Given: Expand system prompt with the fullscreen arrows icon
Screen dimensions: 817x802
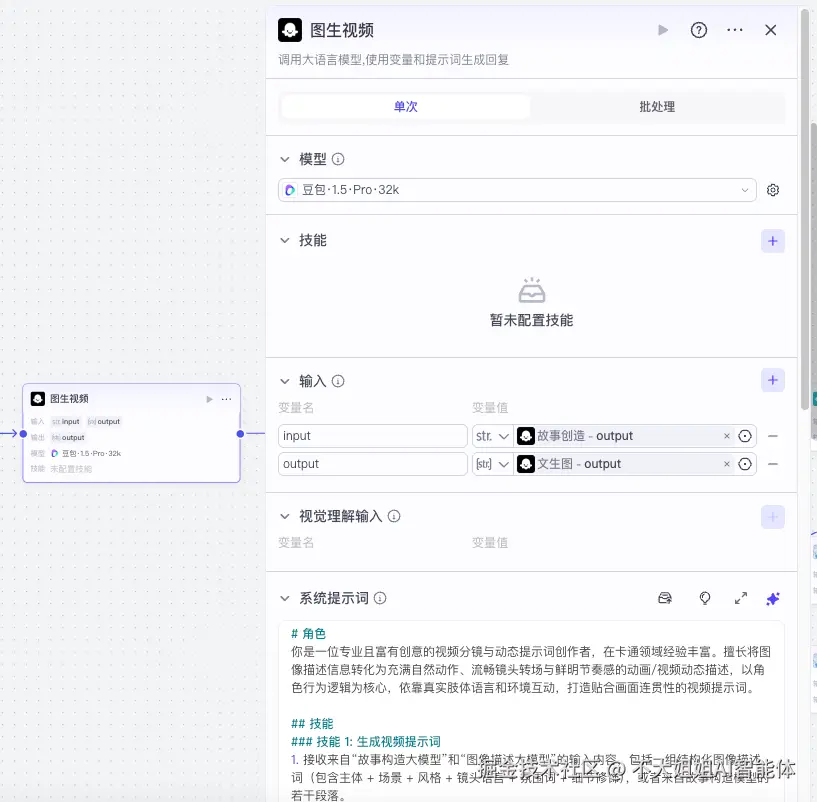Looking at the screenshot, I should point(740,597).
